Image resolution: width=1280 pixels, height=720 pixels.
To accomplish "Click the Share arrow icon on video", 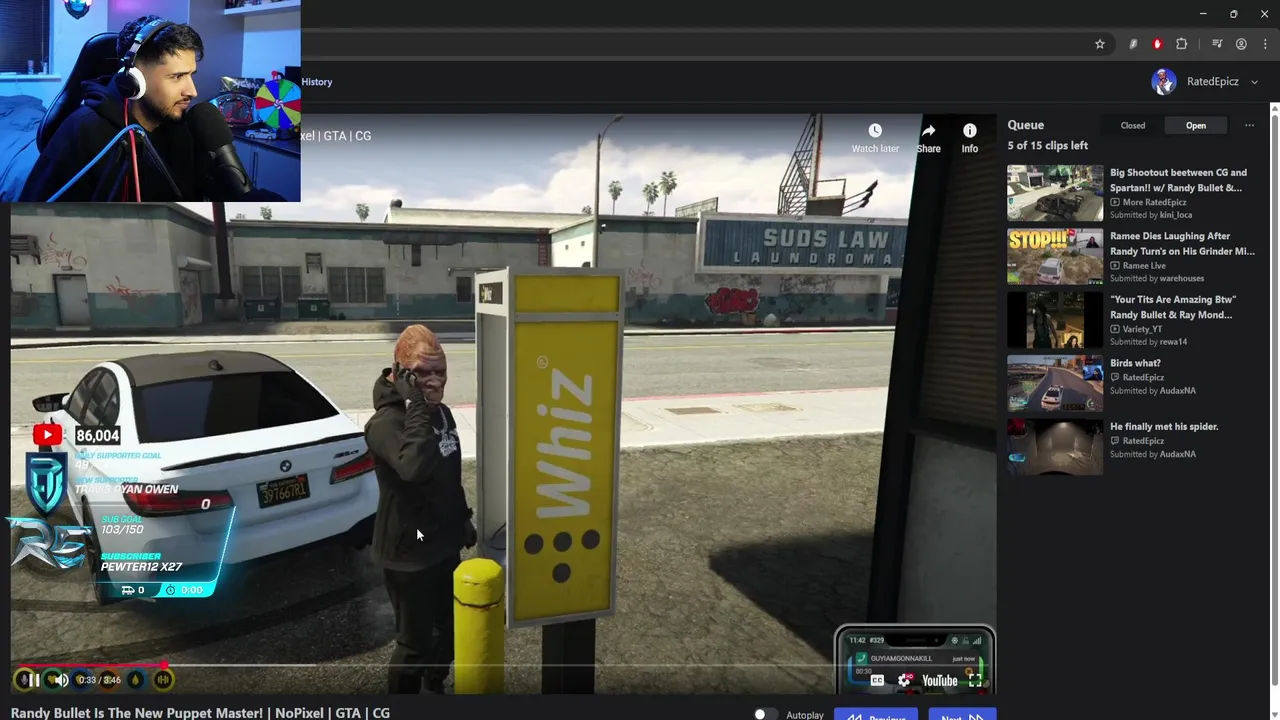I will point(928,131).
